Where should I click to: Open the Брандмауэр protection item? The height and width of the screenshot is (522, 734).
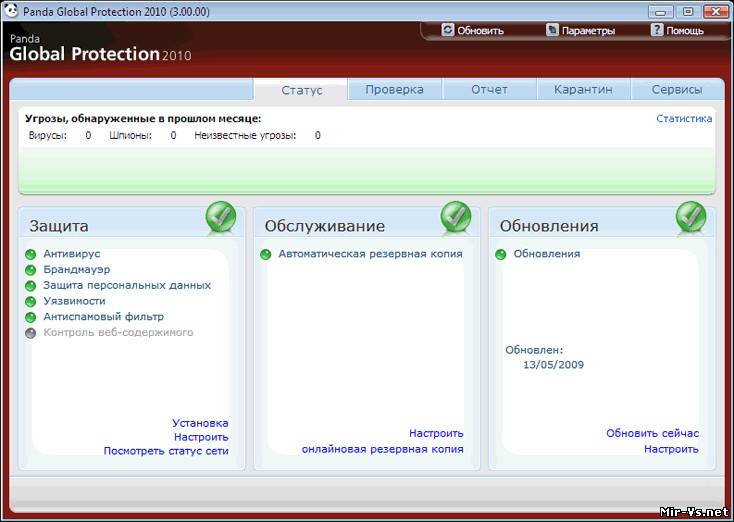pos(77,270)
